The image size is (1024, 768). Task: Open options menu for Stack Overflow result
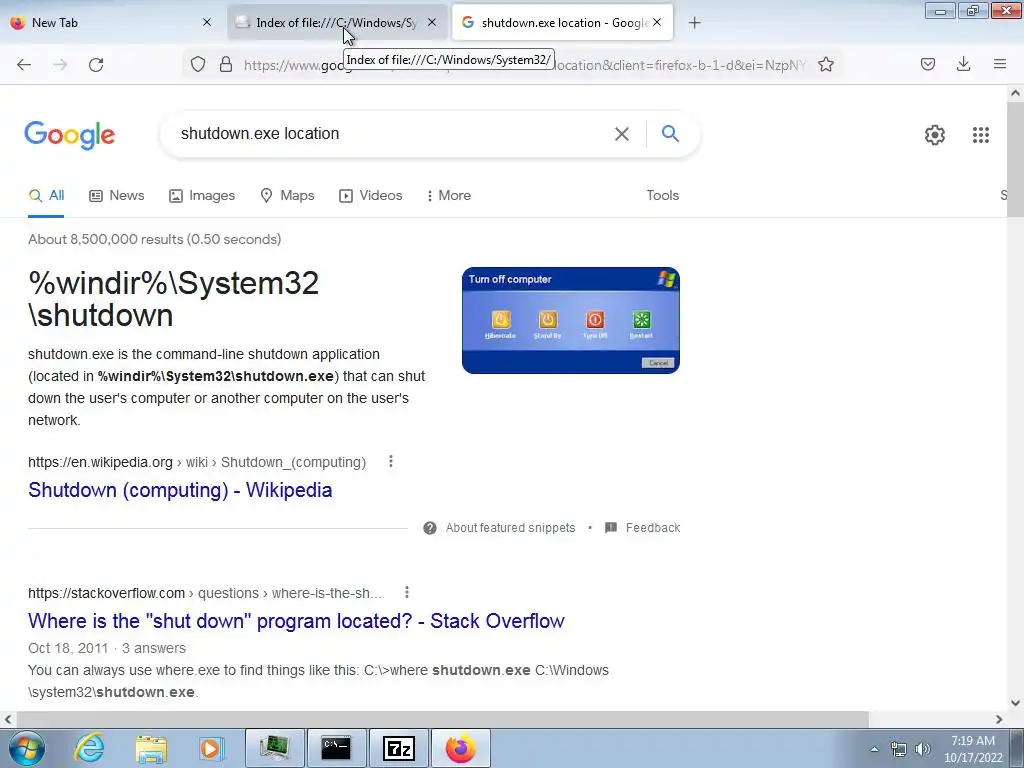coord(407,592)
